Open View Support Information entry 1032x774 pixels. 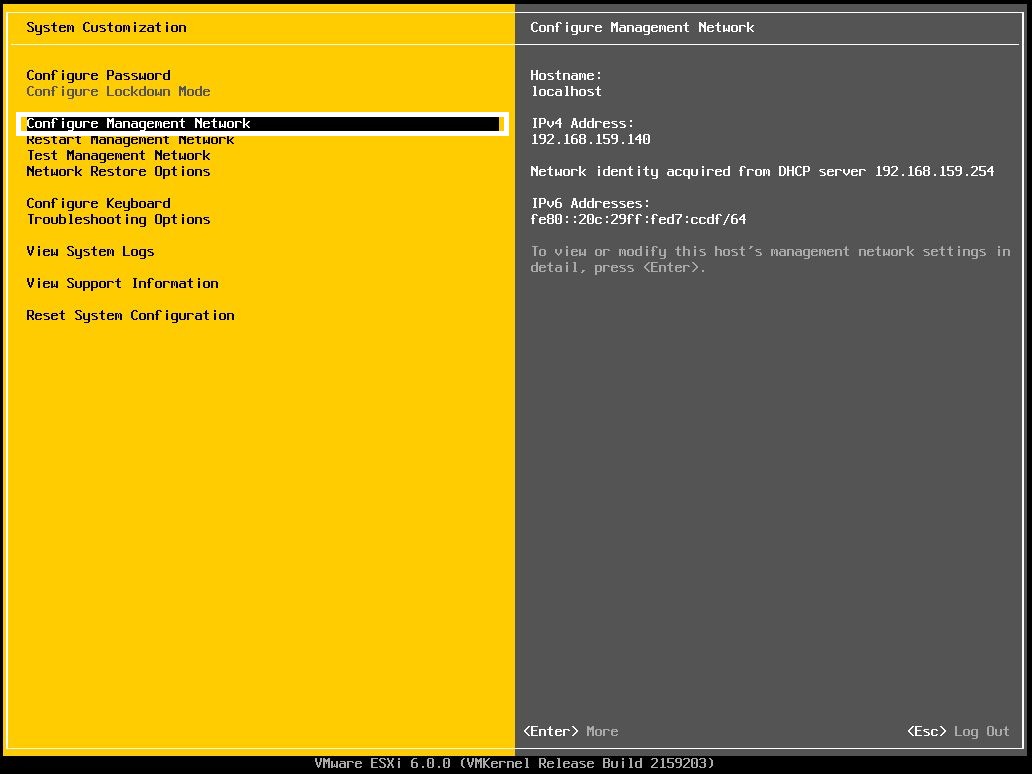click(x=122, y=283)
